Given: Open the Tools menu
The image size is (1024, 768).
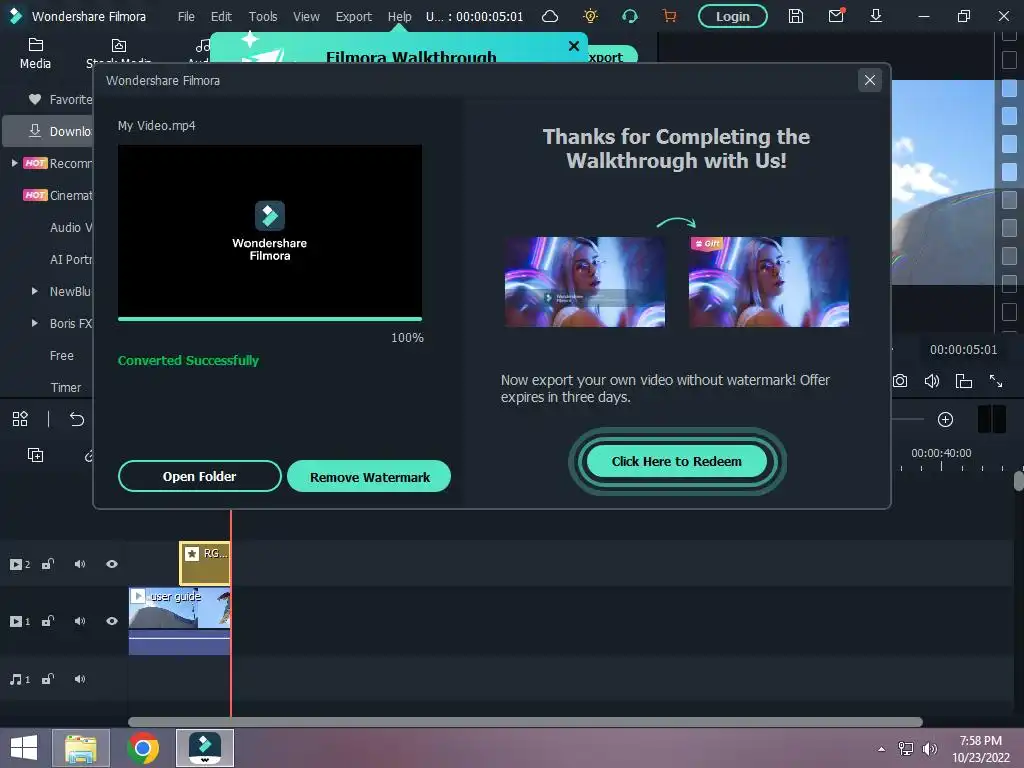Looking at the screenshot, I should pyautogui.click(x=263, y=16).
